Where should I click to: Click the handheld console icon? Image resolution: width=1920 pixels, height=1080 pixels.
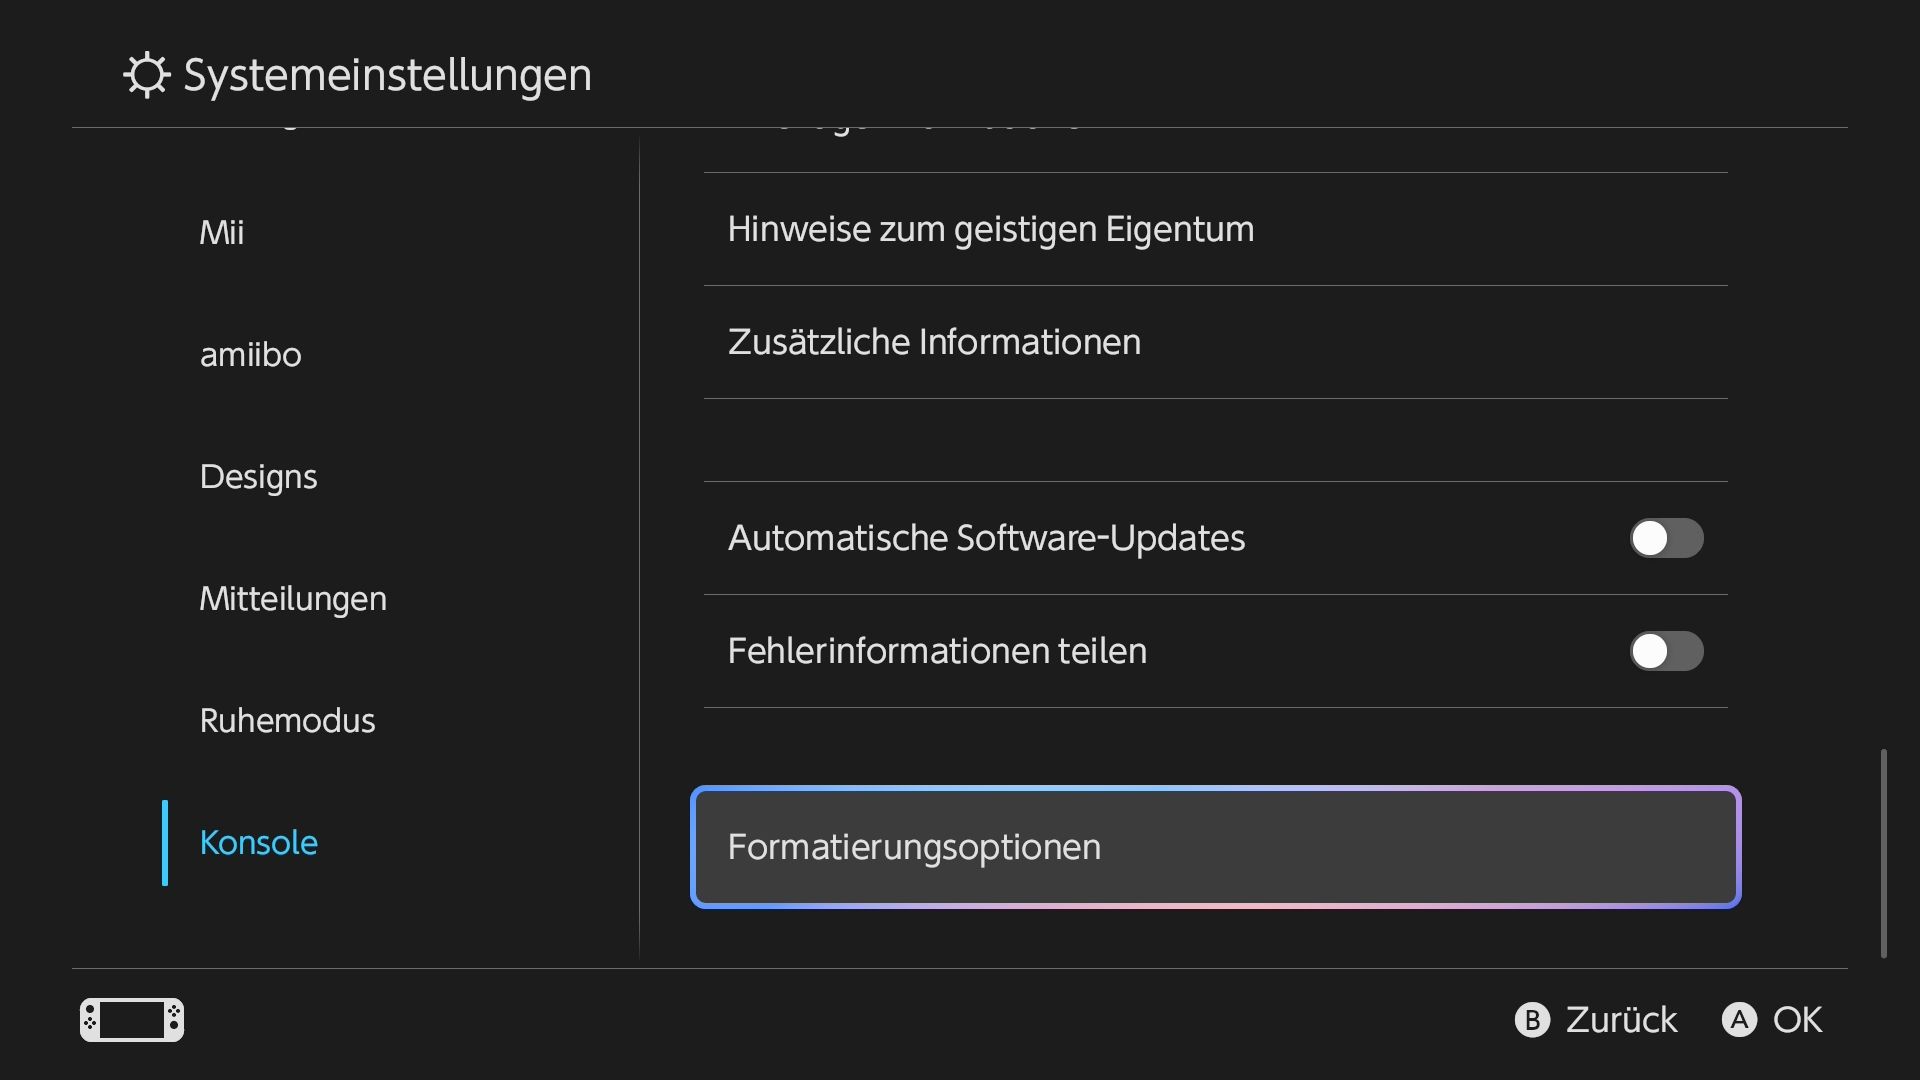click(132, 1020)
